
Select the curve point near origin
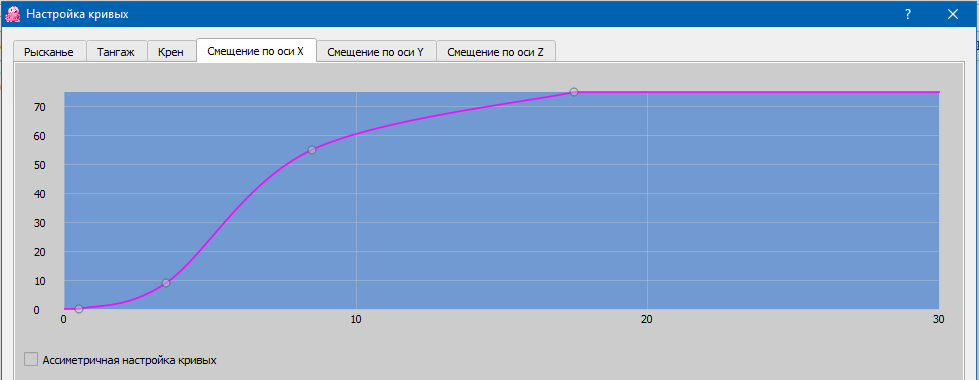pos(79,309)
